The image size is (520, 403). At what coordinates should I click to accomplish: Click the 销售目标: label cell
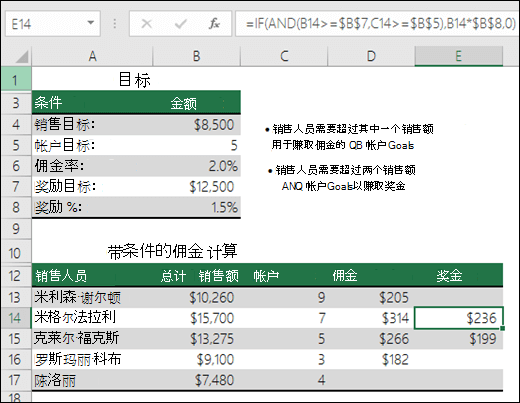[92, 125]
